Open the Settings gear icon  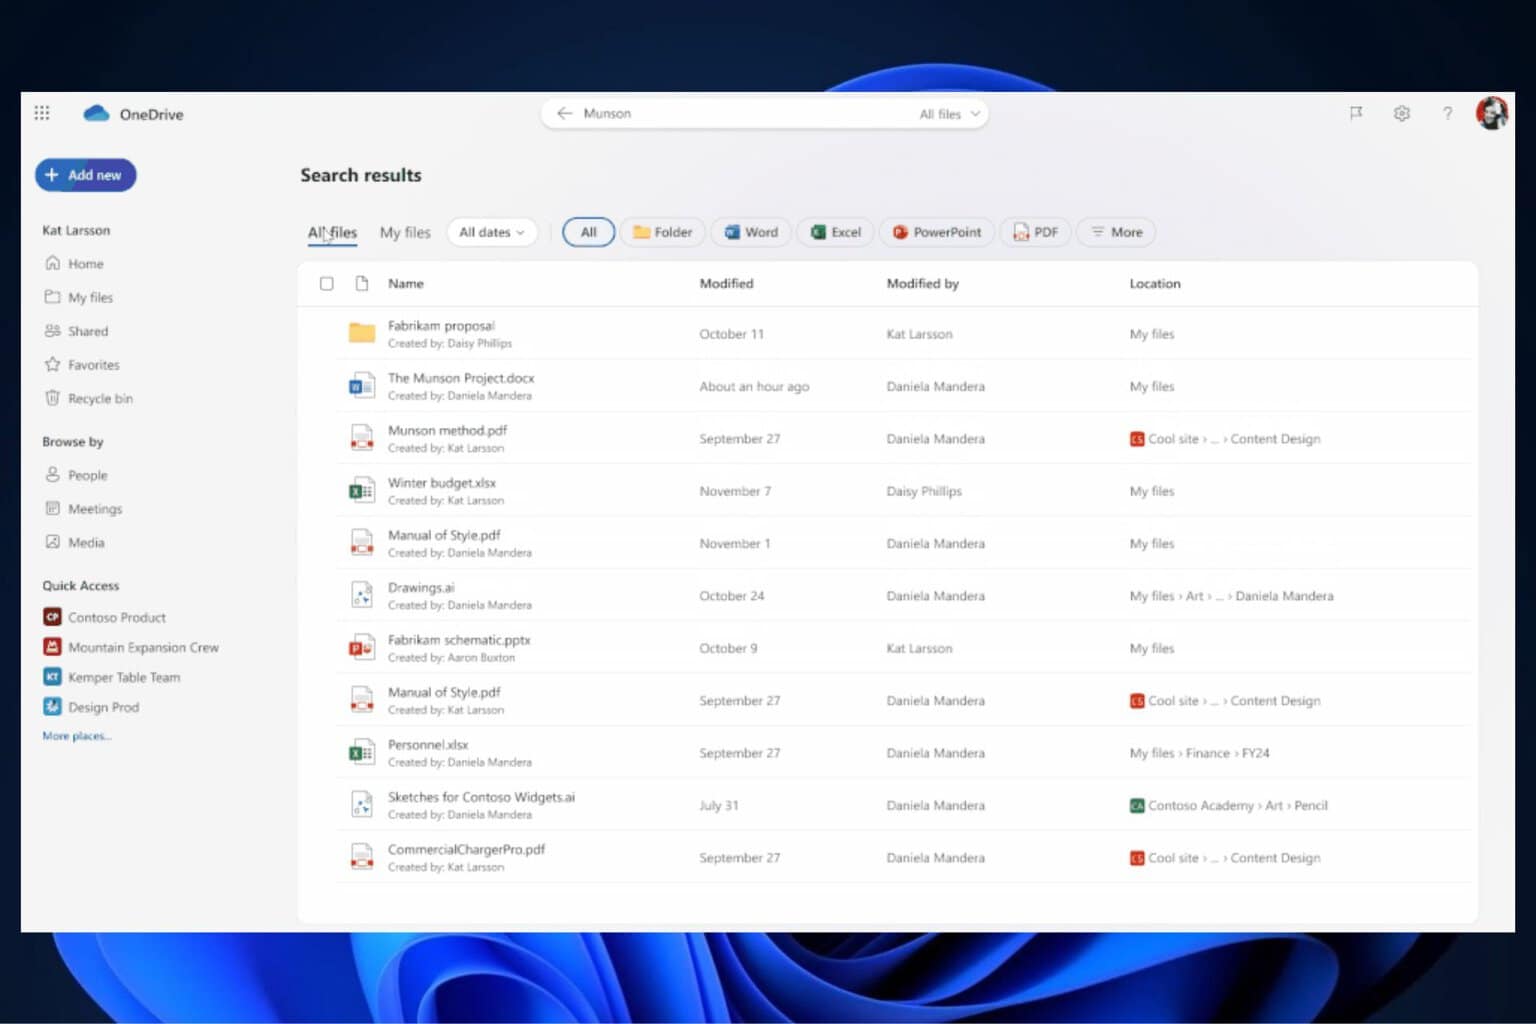1402,113
